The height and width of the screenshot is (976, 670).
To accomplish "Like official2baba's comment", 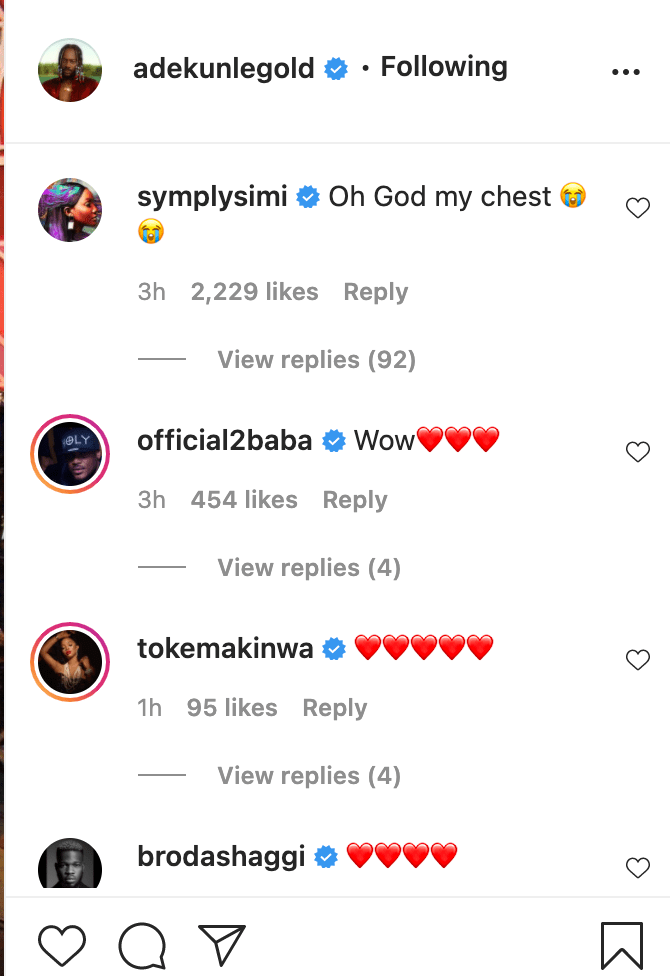I will 637,452.
